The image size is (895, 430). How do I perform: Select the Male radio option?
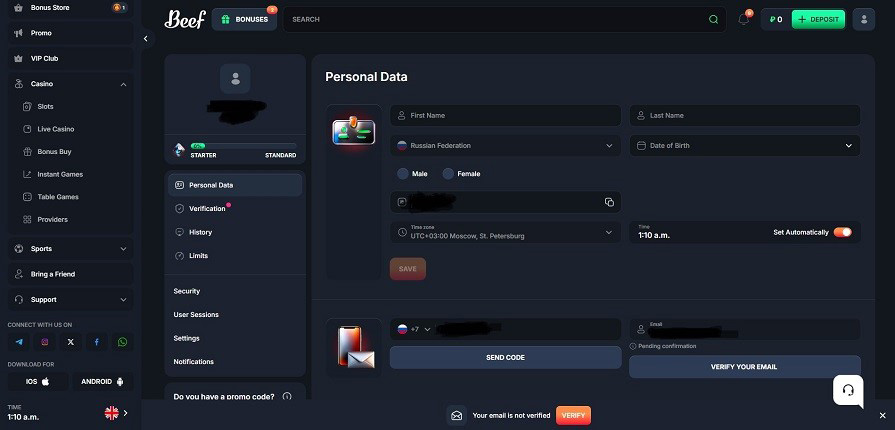coord(403,174)
